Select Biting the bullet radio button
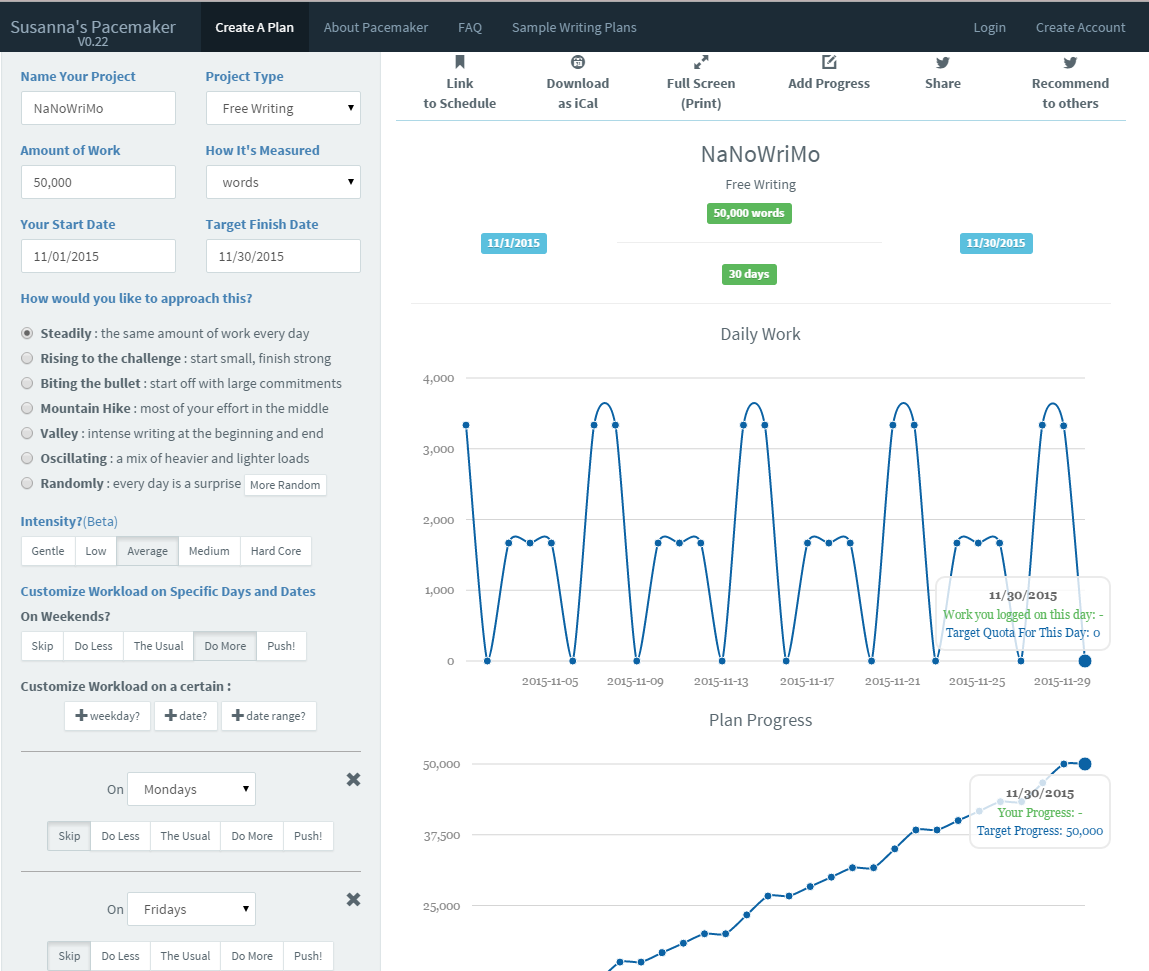Image resolution: width=1149 pixels, height=971 pixels. tap(27, 383)
